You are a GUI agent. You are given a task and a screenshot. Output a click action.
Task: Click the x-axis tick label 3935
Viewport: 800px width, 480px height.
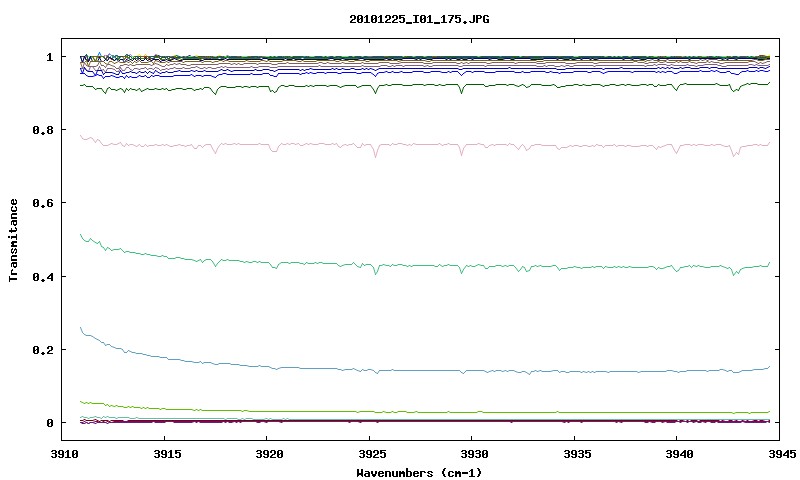pyautogui.click(x=577, y=454)
